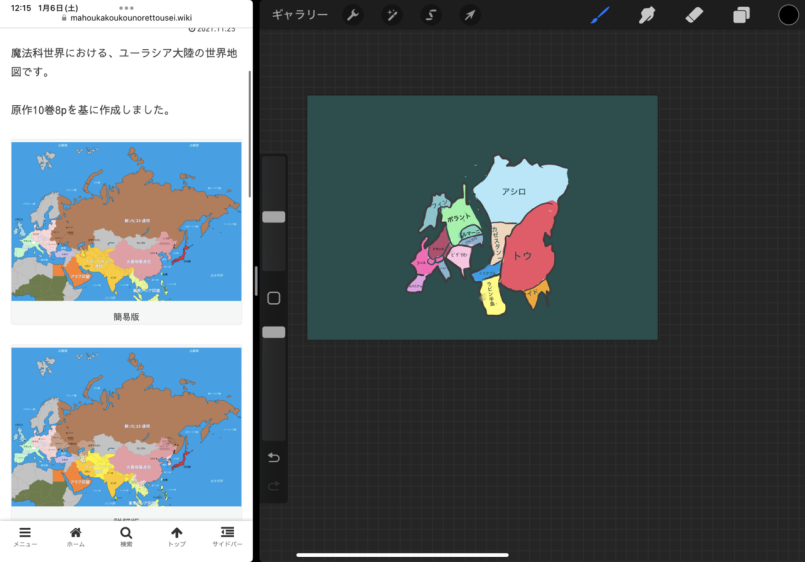Open the Safari menu button
805x562 pixels.
coord(25,536)
